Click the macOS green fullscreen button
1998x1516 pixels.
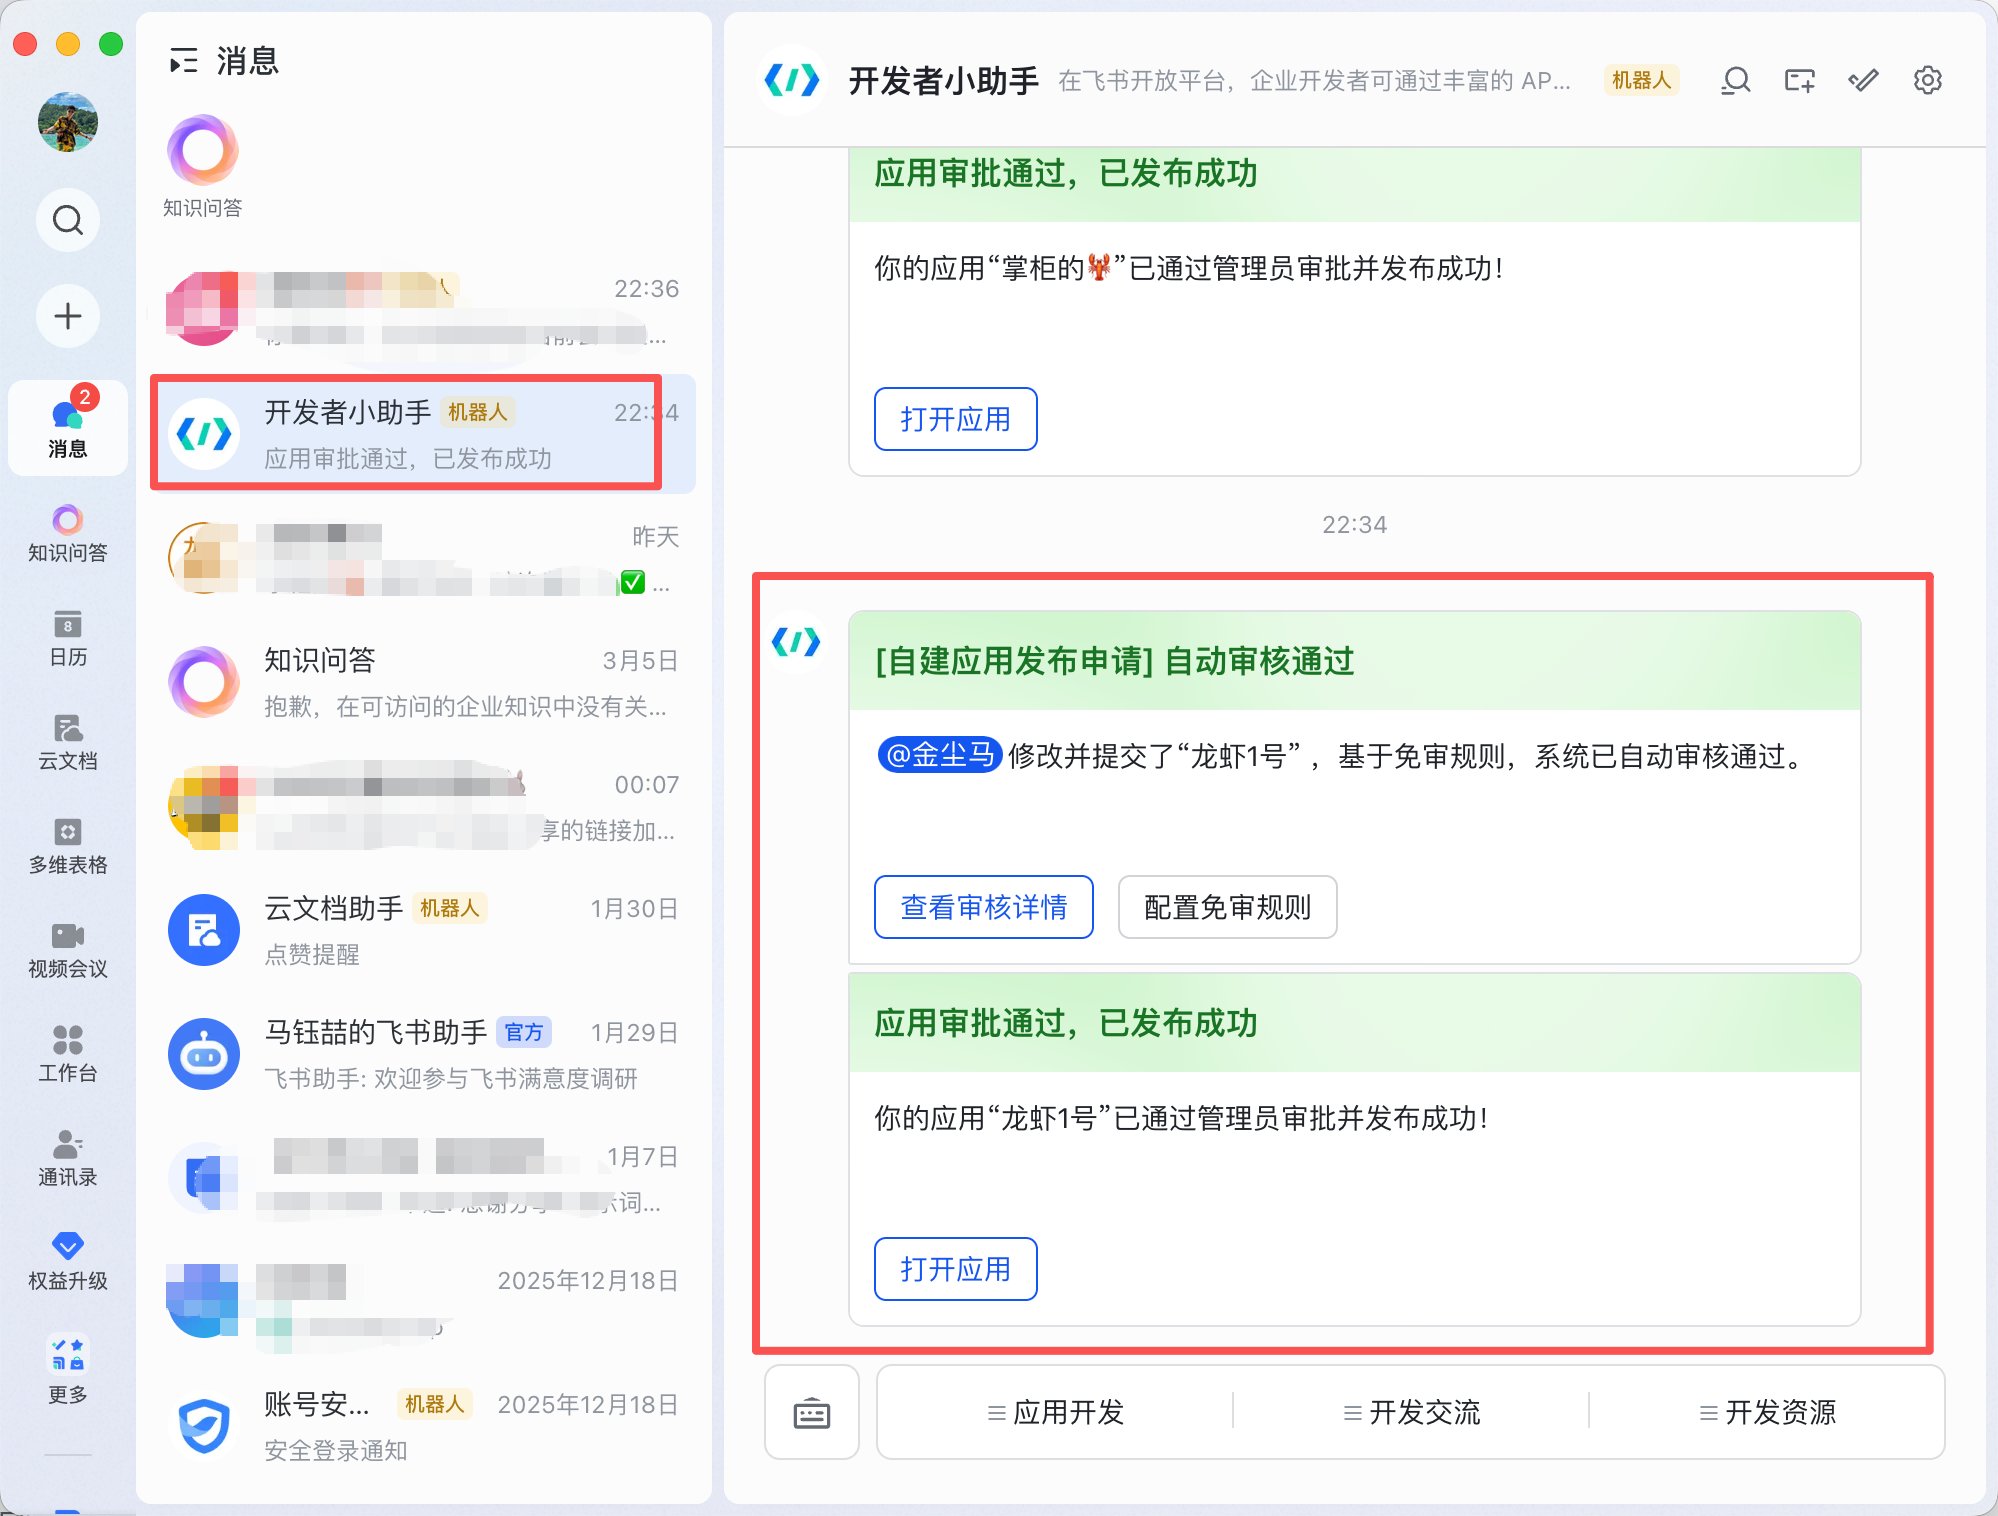tap(111, 44)
